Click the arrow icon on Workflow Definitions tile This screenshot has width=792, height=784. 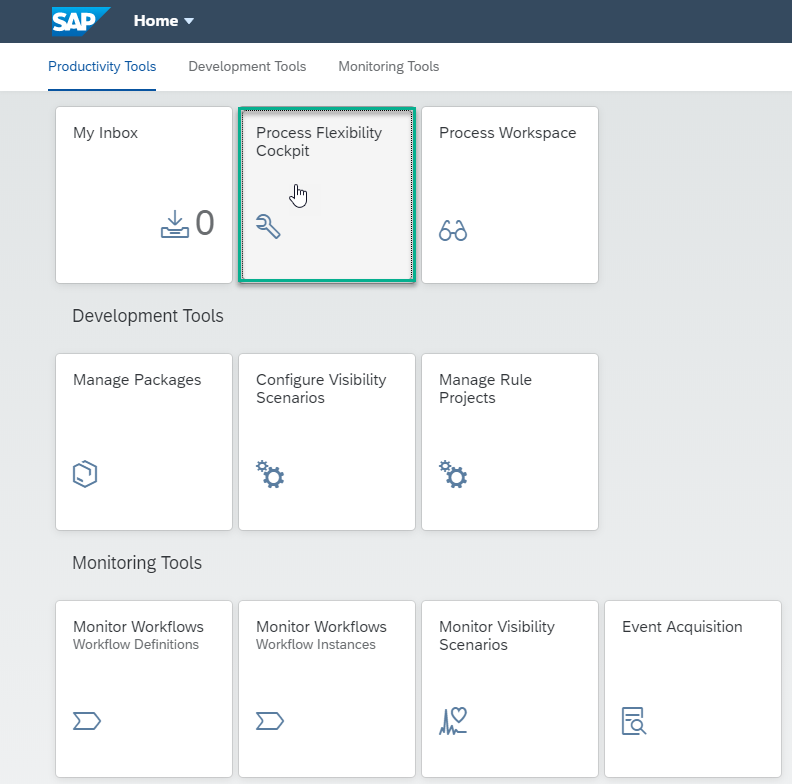(x=87, y=720)
